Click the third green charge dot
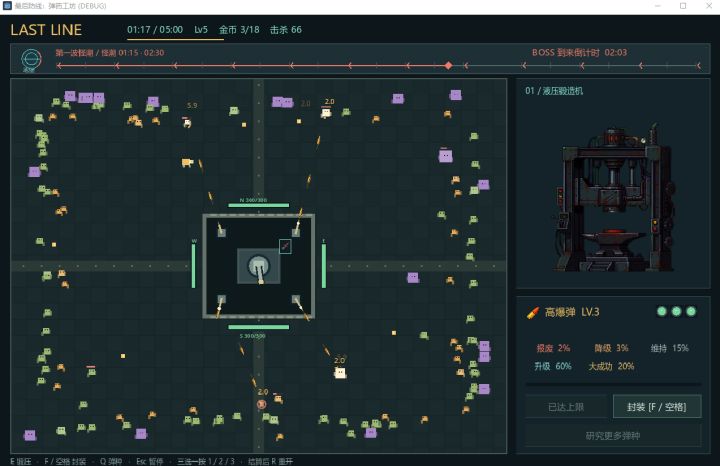This screenshot has height=466, width=720. point(691,312)
